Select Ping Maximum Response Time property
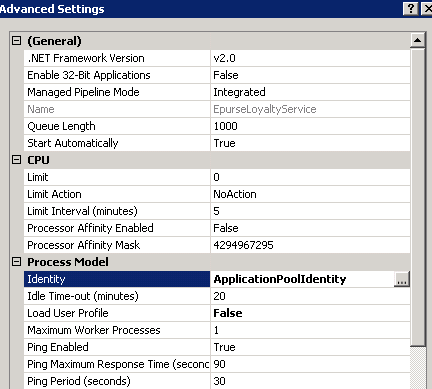The width and height of the screenshot is (432, 389). click(x=117, y=364)
